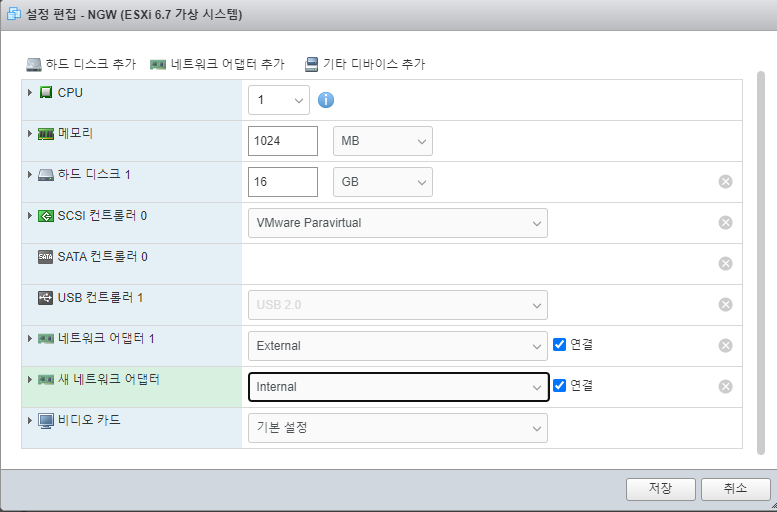The height and width of the screenshot is (512, 777).
Task: Click the hard disk size field showing 16
Action: pos(283,182)
